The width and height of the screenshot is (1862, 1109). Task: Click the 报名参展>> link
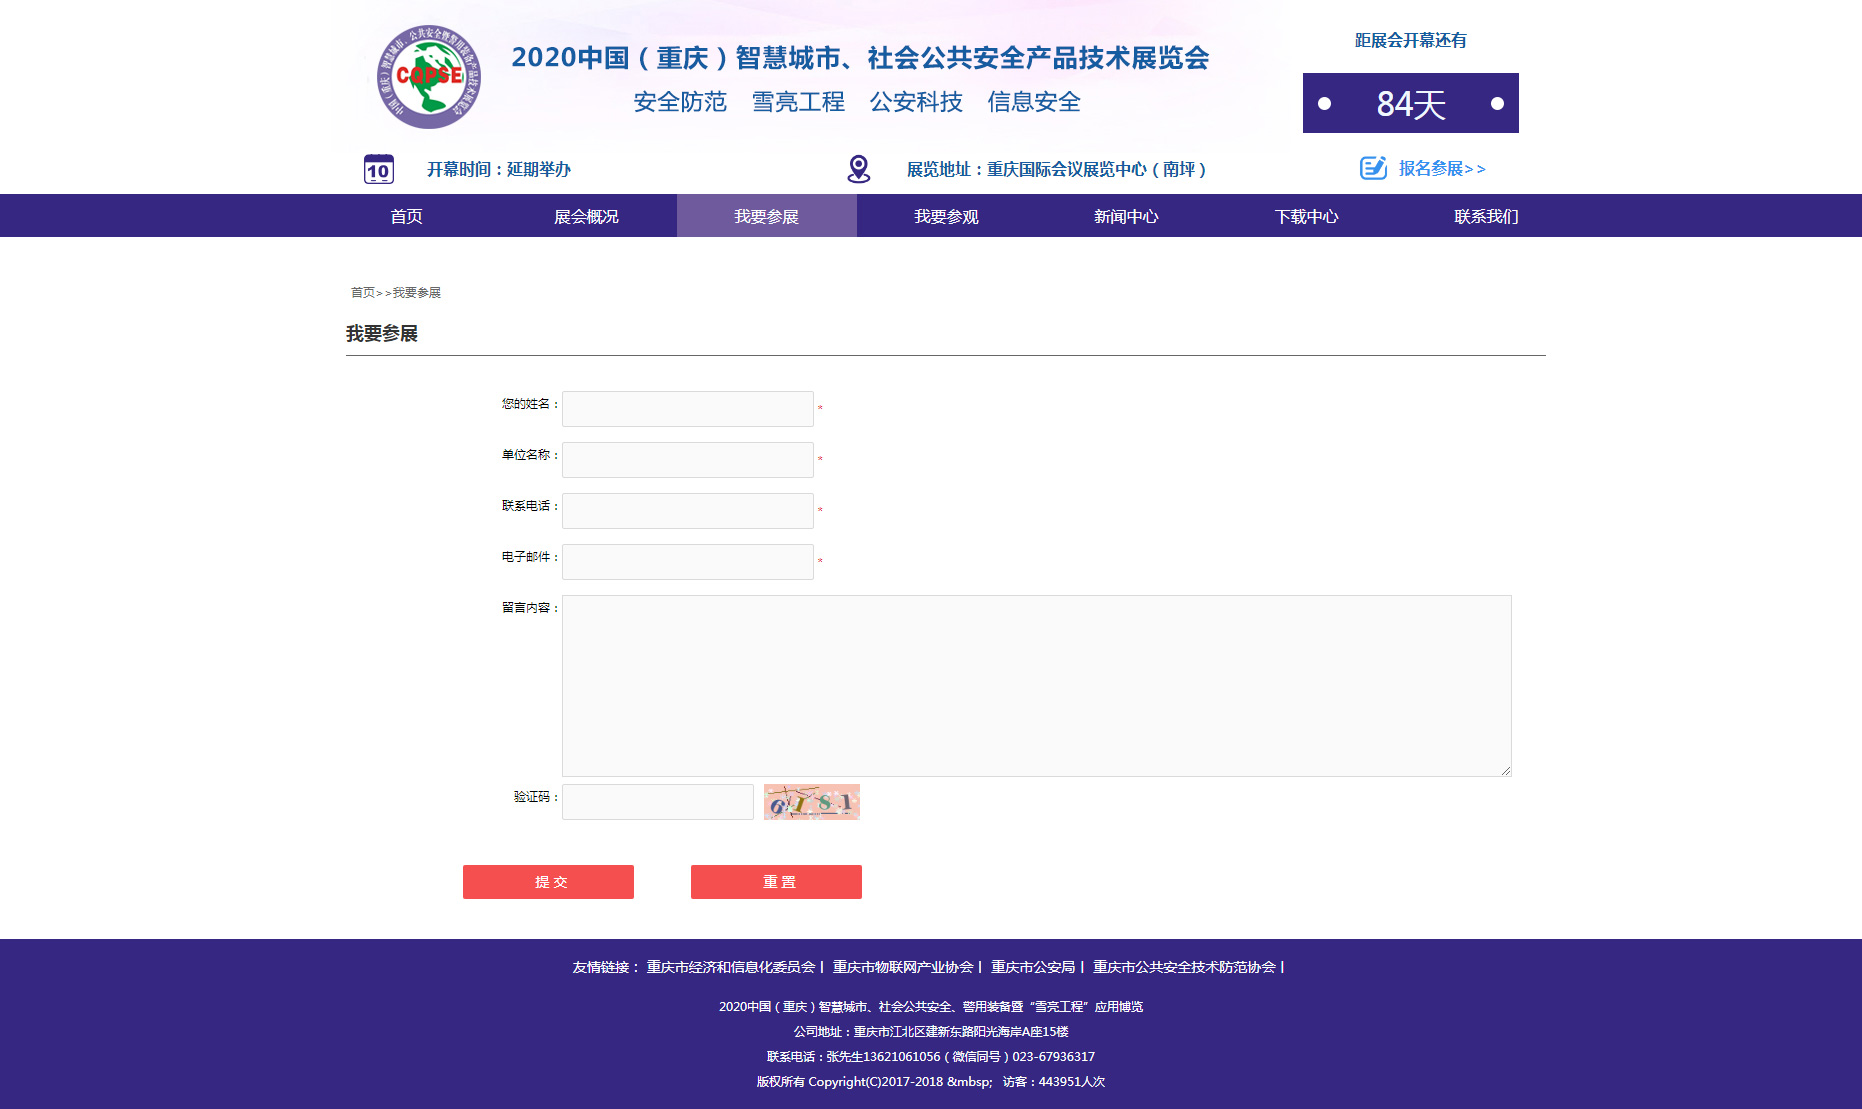tap(1441, 169)
